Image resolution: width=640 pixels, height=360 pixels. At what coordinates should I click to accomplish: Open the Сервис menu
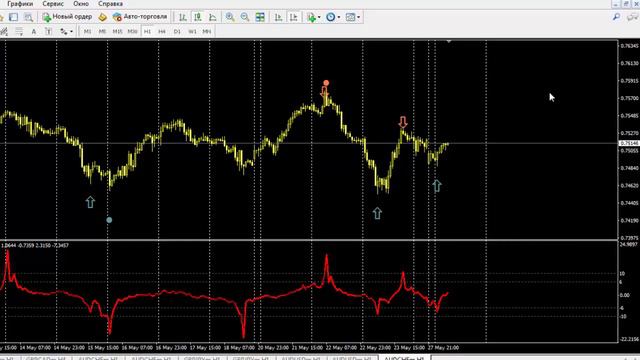tap(53, 4)
